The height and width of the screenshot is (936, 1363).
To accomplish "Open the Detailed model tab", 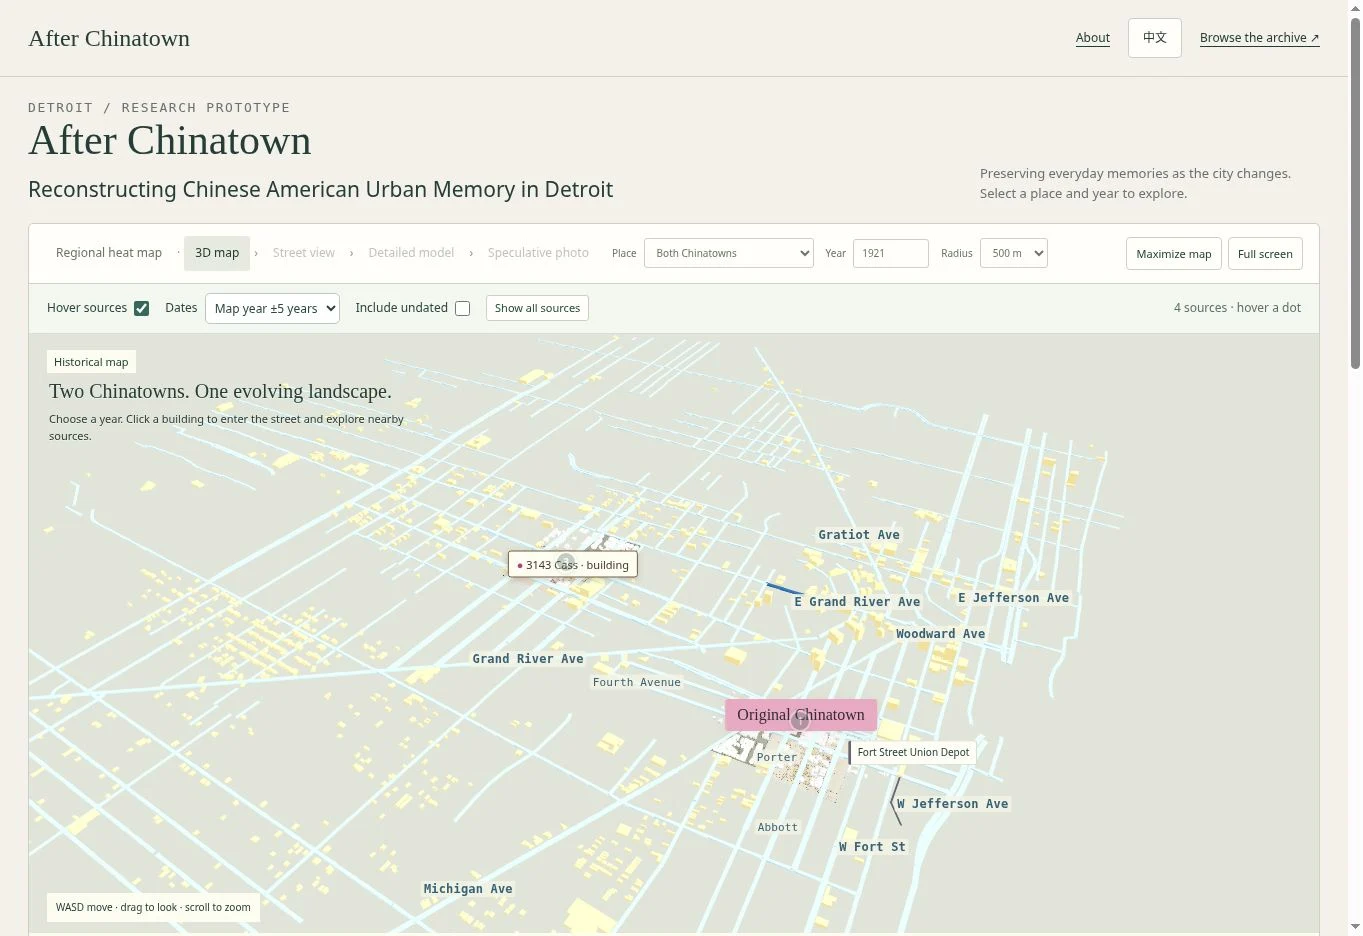I will click(x=411, y=253).
